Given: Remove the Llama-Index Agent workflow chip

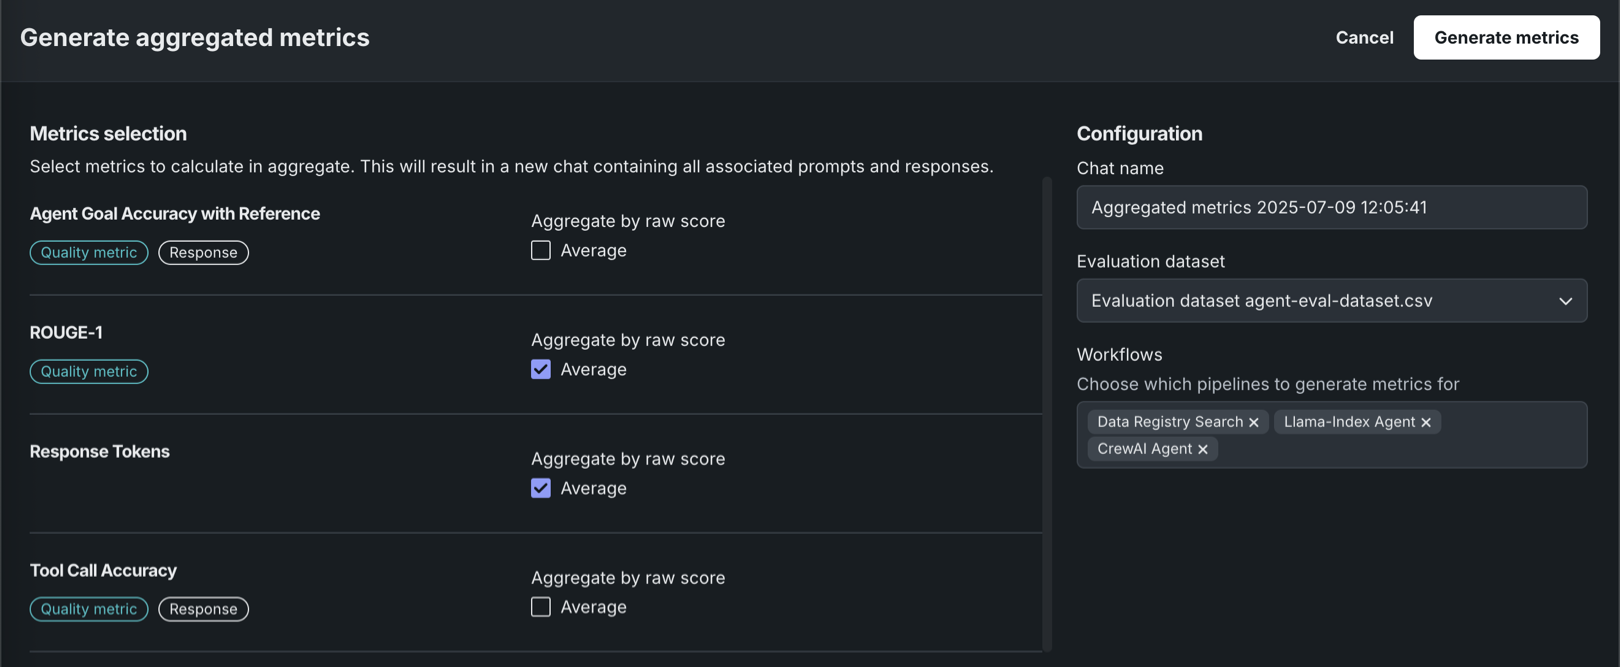Looking at the screenshot, I should tap(1426, 423).
